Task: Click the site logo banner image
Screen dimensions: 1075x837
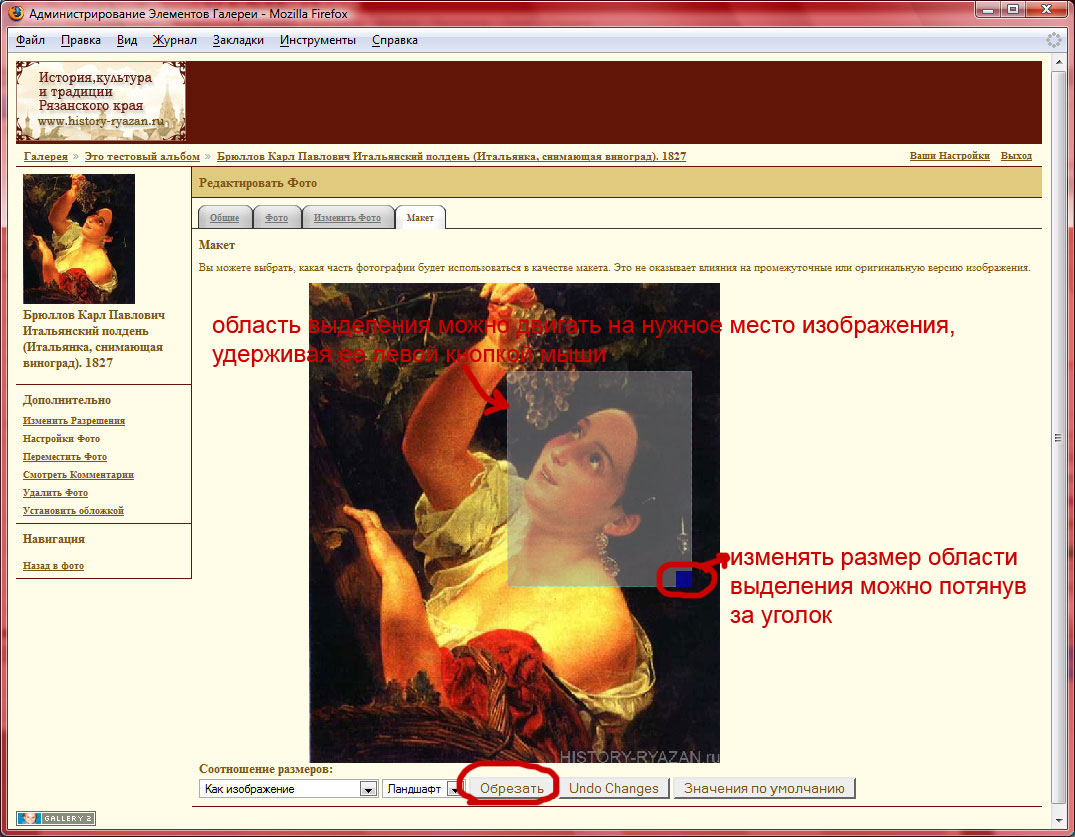Action: [x=101, y=101]
